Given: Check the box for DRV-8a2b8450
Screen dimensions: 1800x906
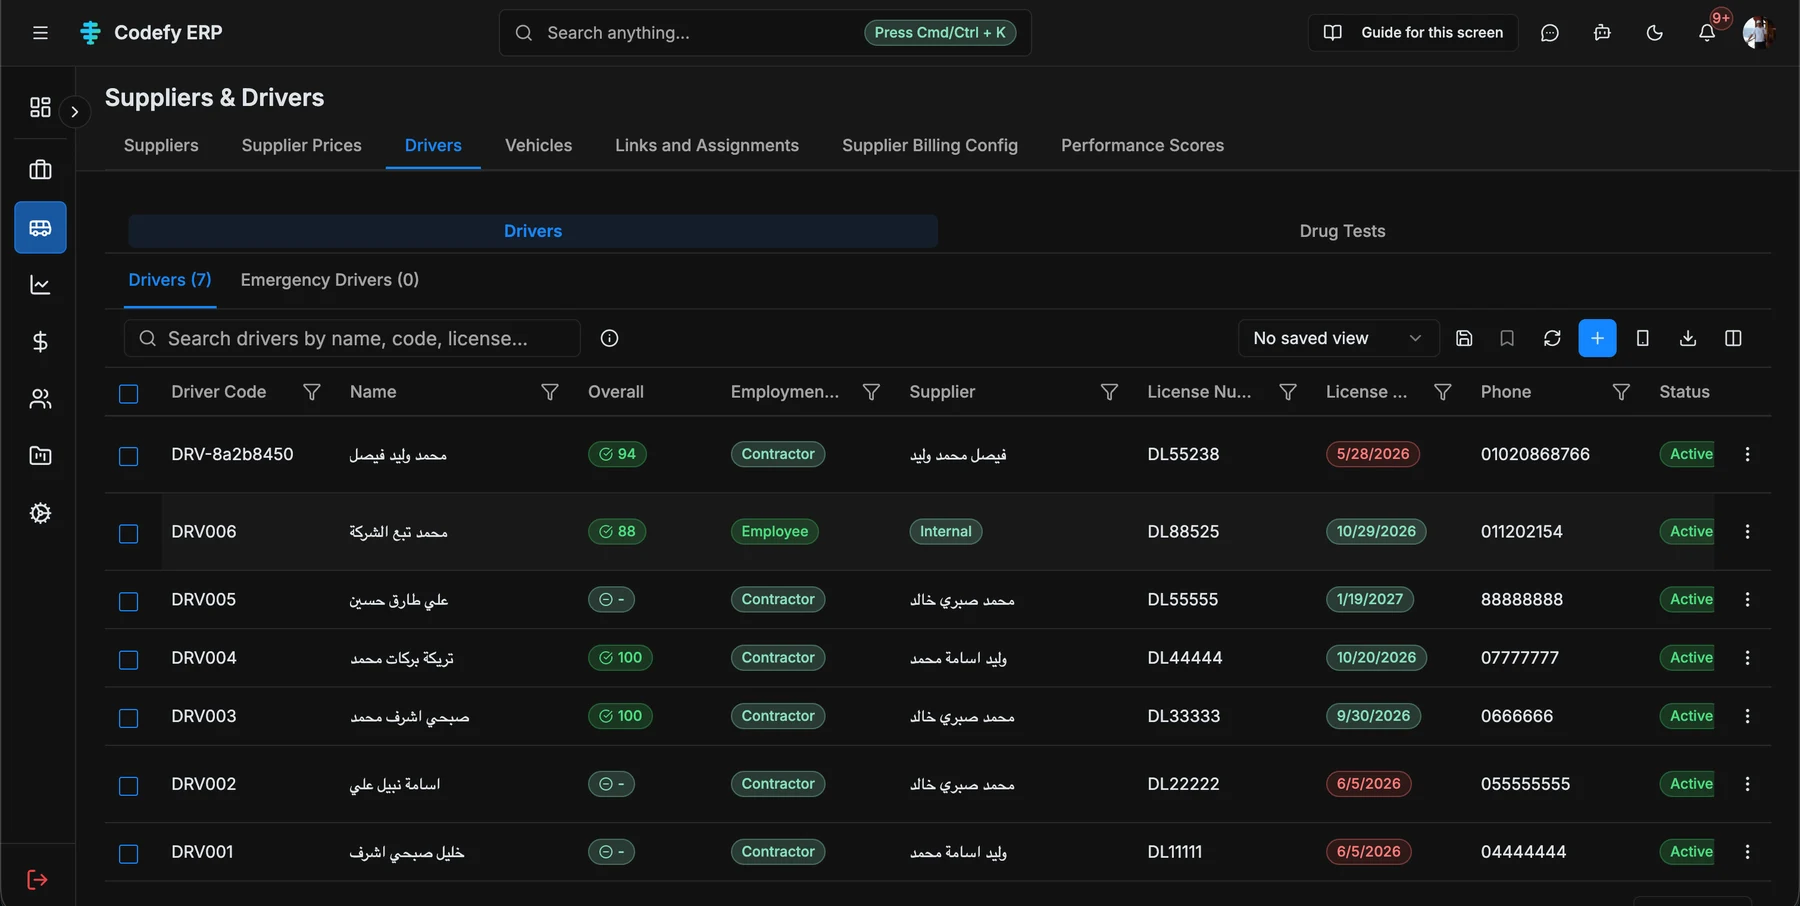Looking at the screenshot, I should point(129,456).
